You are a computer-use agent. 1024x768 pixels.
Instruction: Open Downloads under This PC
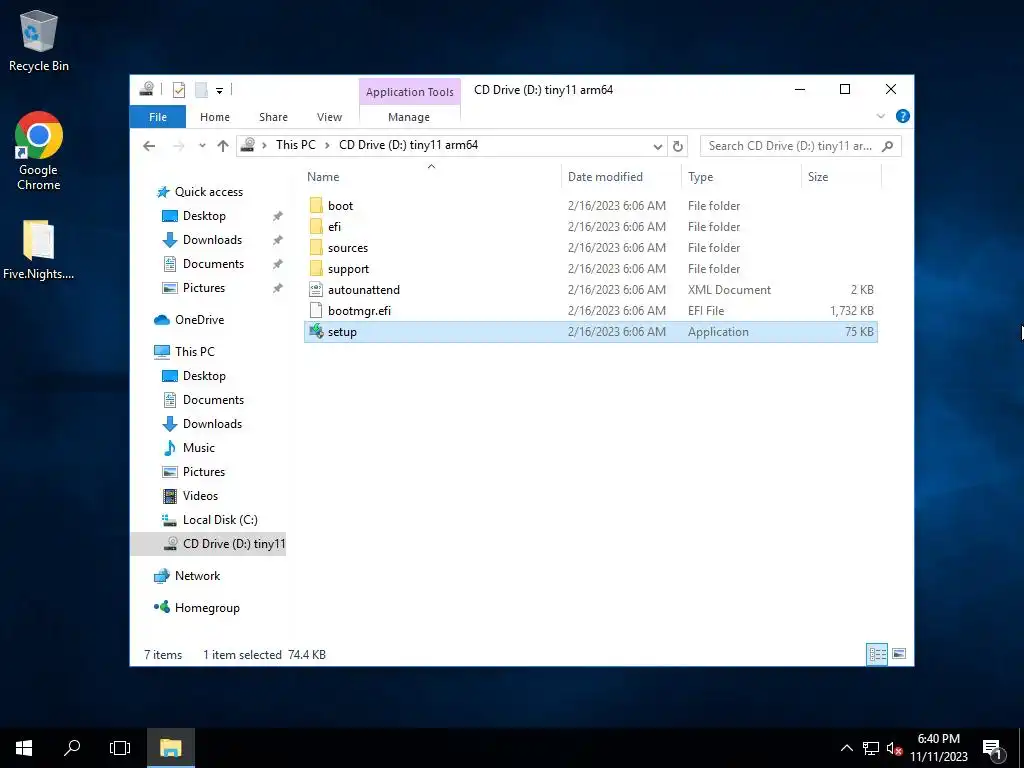[x=212, y=424]
